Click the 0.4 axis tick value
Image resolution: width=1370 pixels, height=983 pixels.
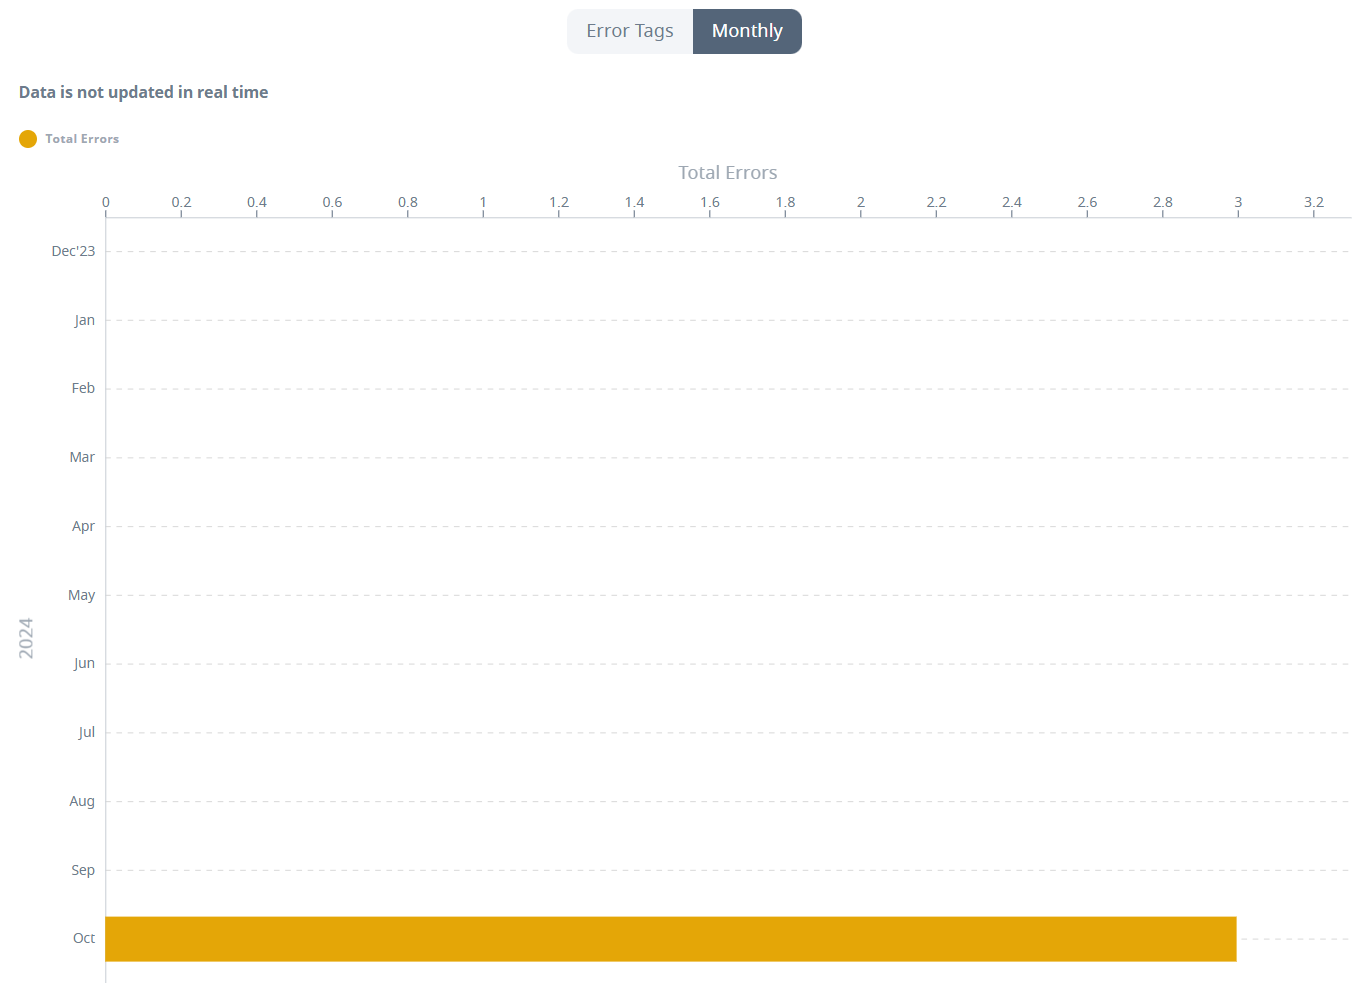click(x=257, y=202)
